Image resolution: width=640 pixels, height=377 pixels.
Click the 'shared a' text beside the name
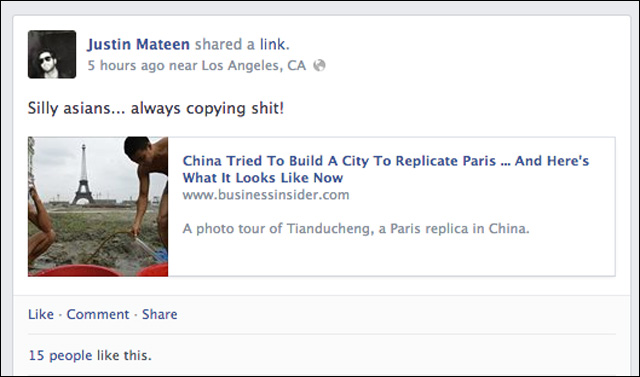[225, 44]
